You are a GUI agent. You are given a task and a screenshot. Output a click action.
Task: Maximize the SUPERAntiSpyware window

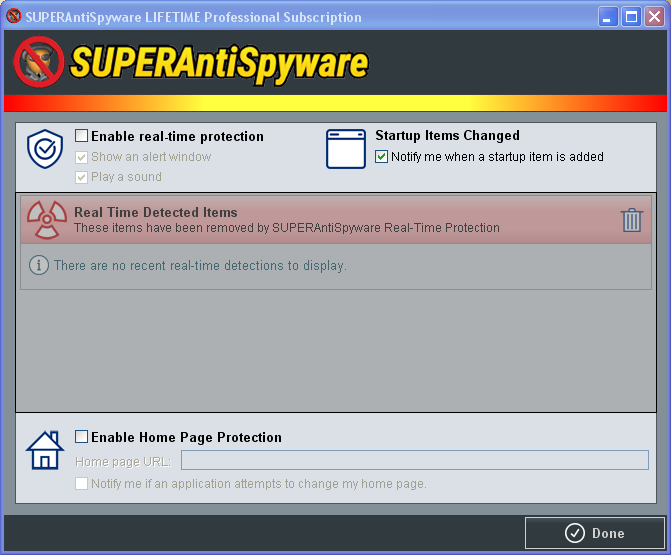[x=631, y=17]
